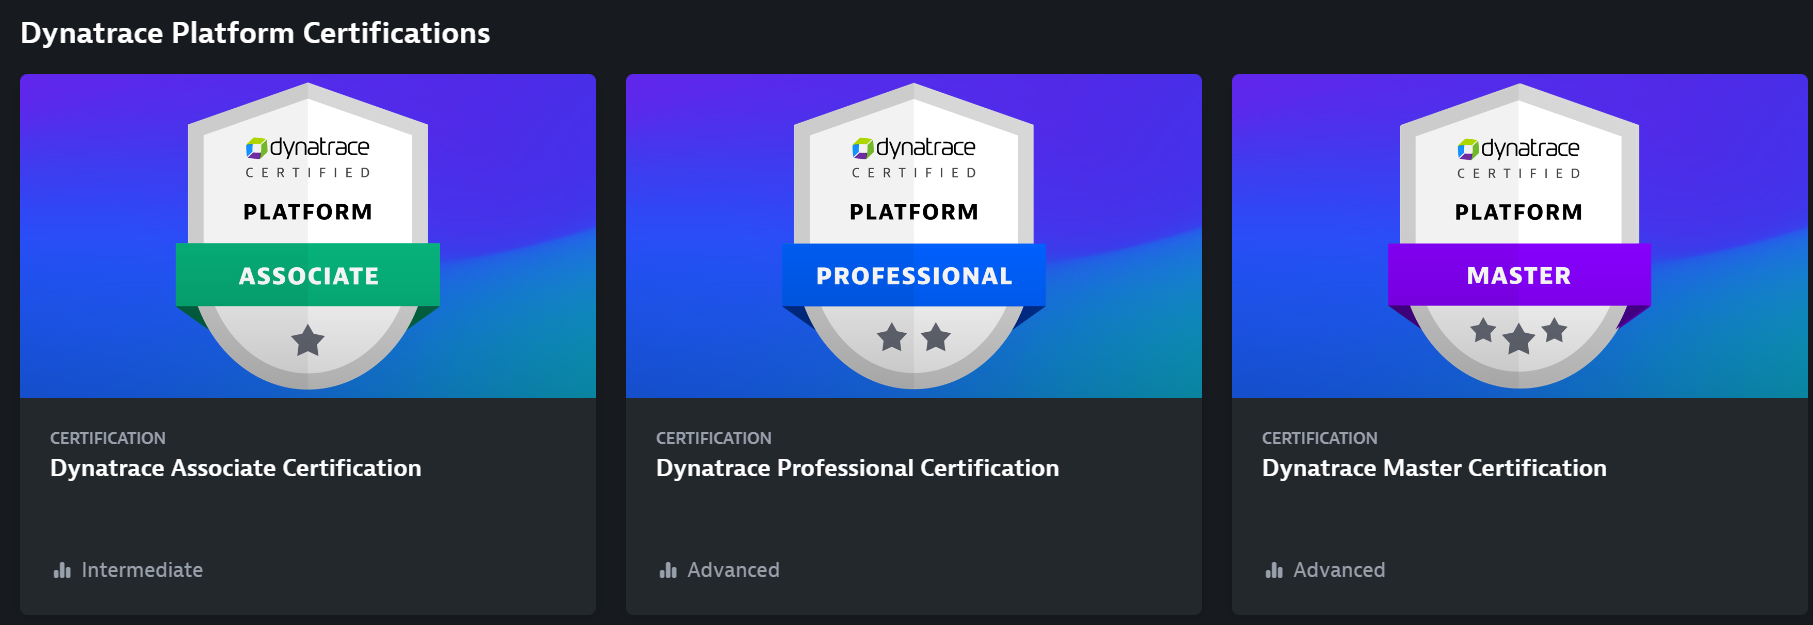Image resolution: width=1813 pixels, height=625 pixels.
Task: Click the single star on the Associate badge
Action: pos(308,341)
